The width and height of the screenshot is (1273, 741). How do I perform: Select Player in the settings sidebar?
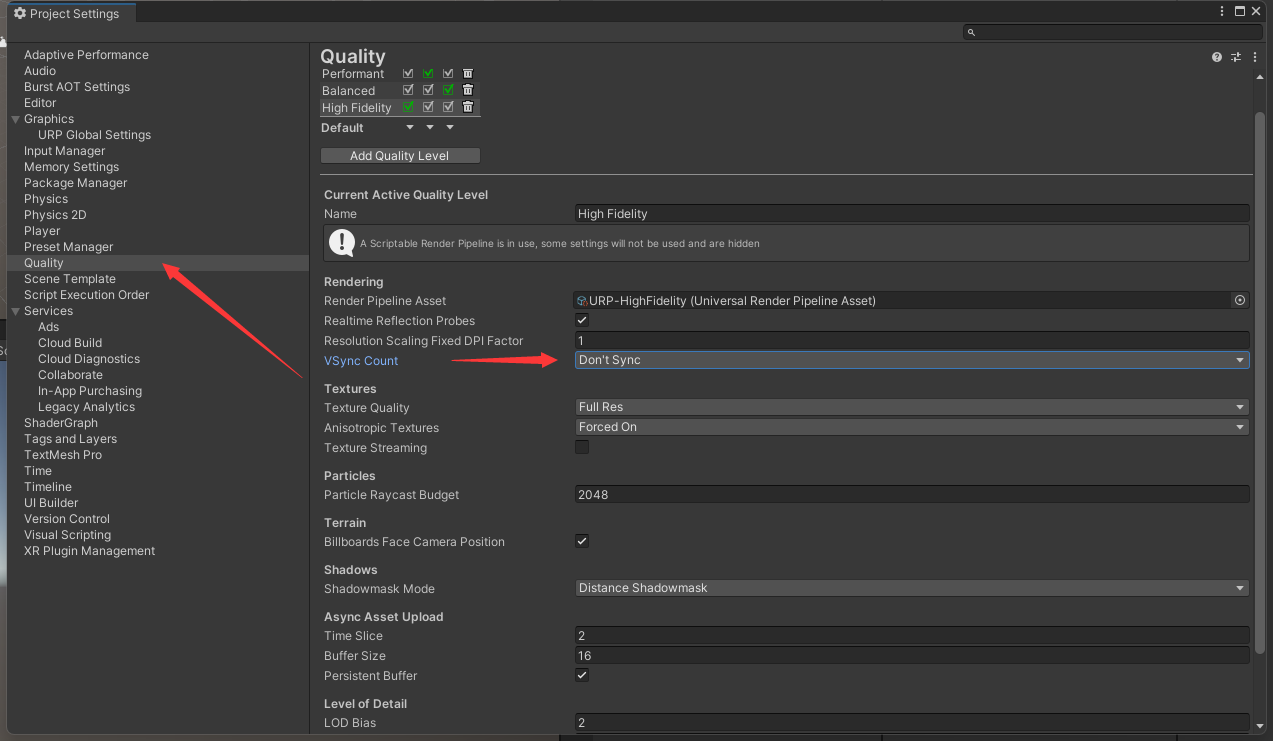(42, 231)
